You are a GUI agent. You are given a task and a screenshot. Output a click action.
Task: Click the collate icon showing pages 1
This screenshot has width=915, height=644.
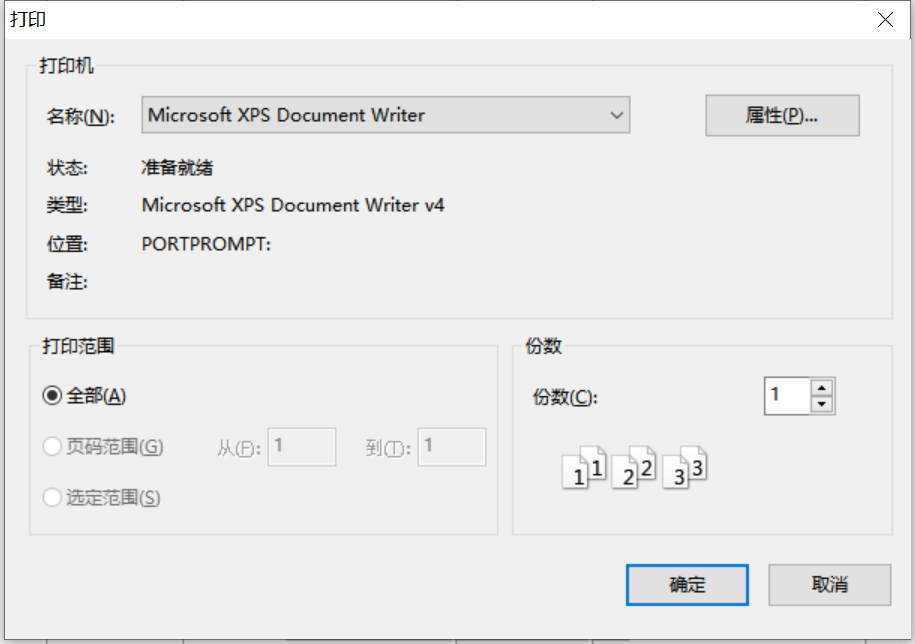(585, 468)
